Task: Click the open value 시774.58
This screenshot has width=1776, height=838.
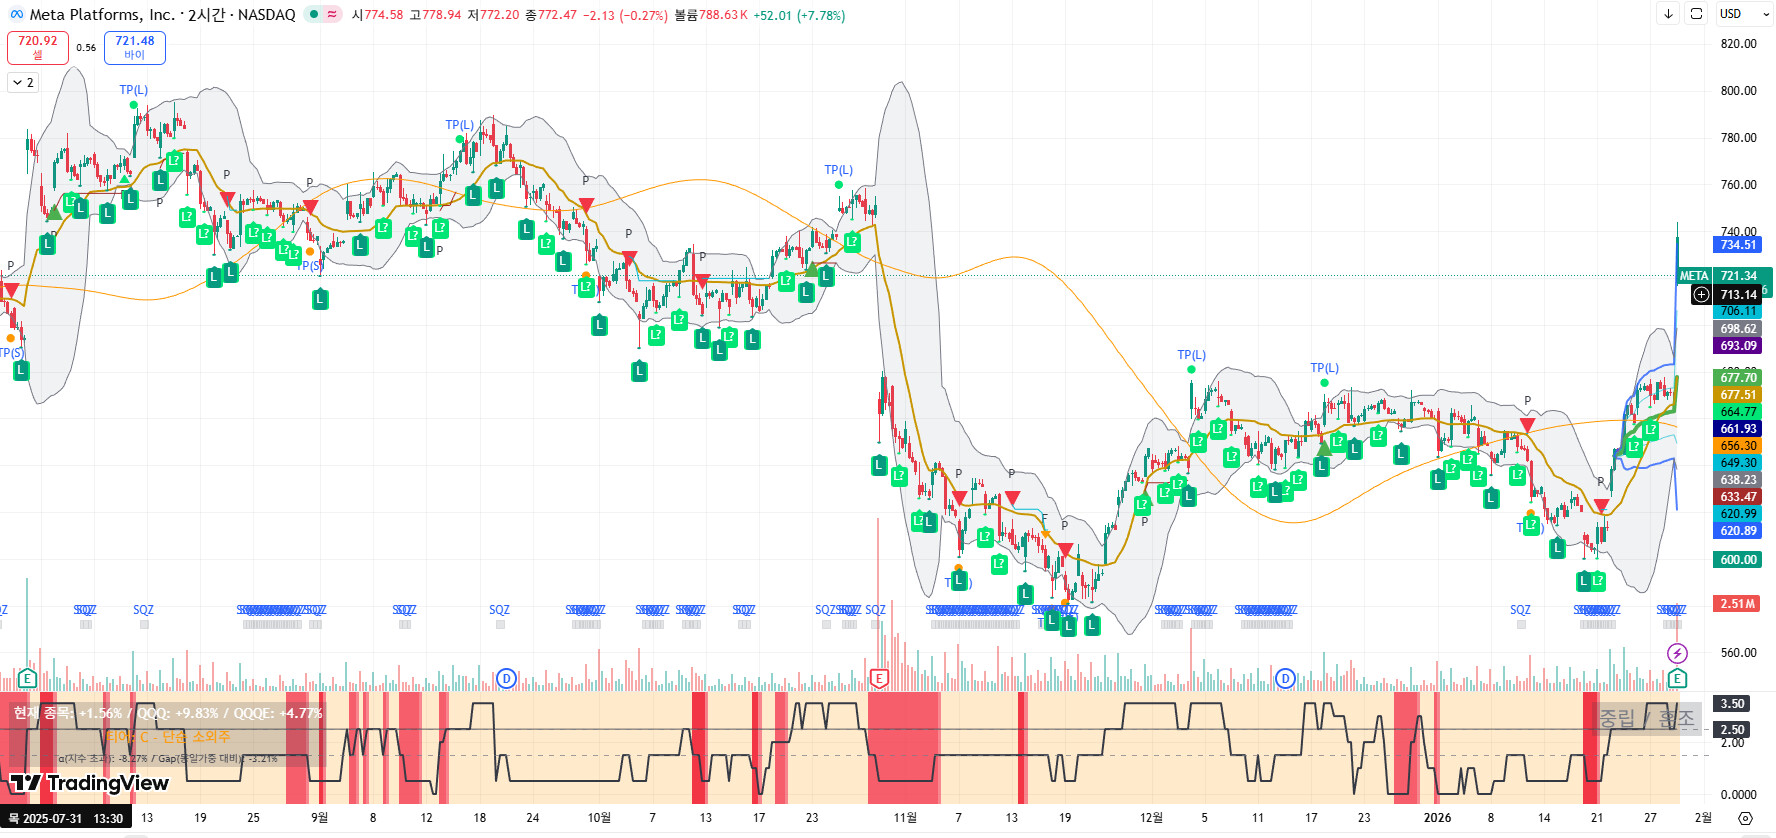Action: pyautogui.click(x=378, y=15)
